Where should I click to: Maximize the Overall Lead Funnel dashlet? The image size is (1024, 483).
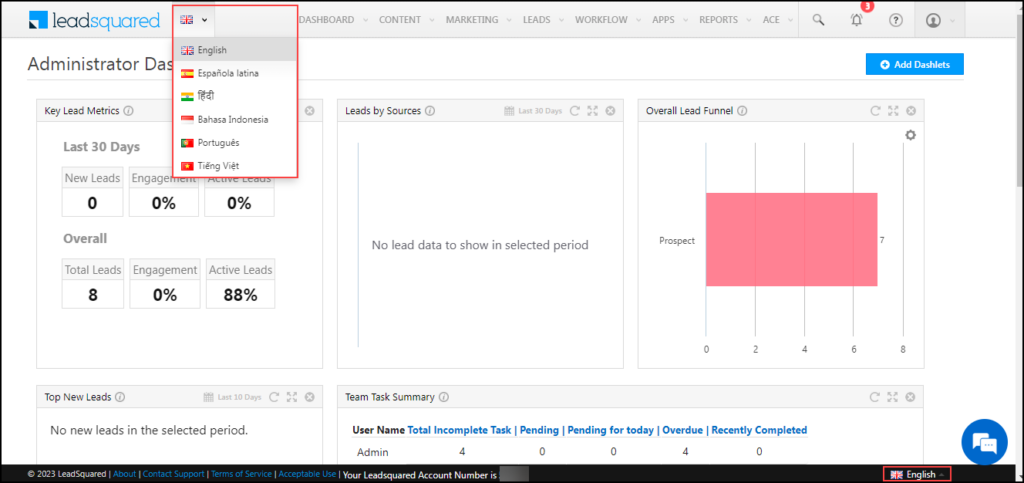[x=893, y=111]
